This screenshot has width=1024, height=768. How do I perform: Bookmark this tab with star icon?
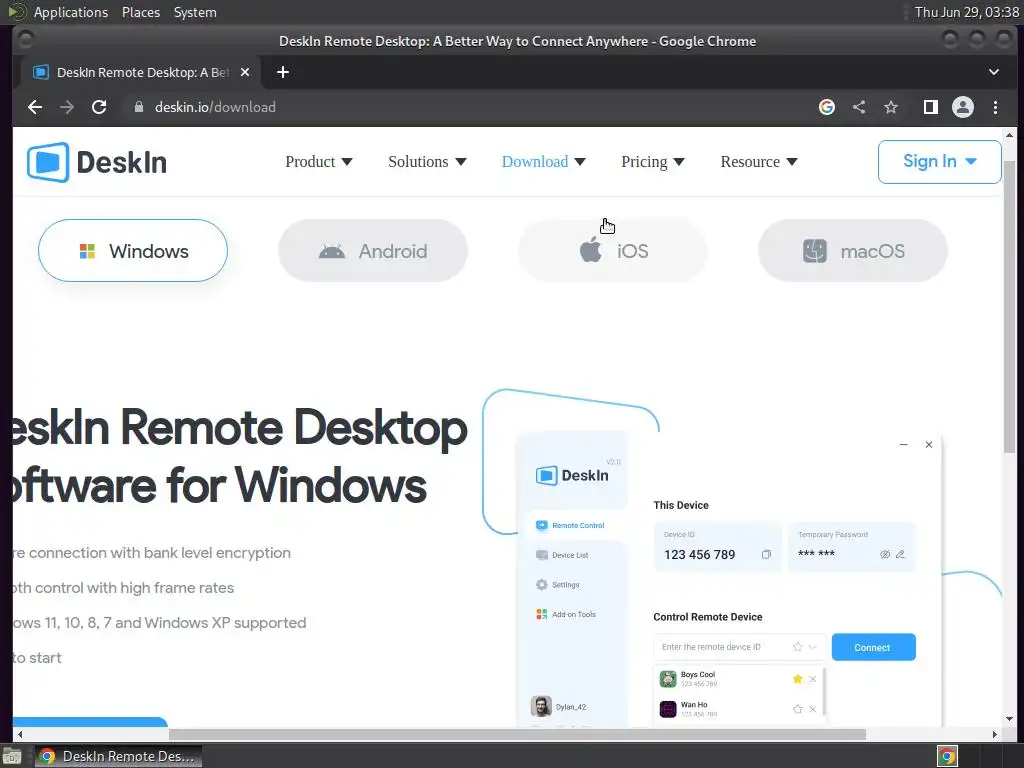891,107
